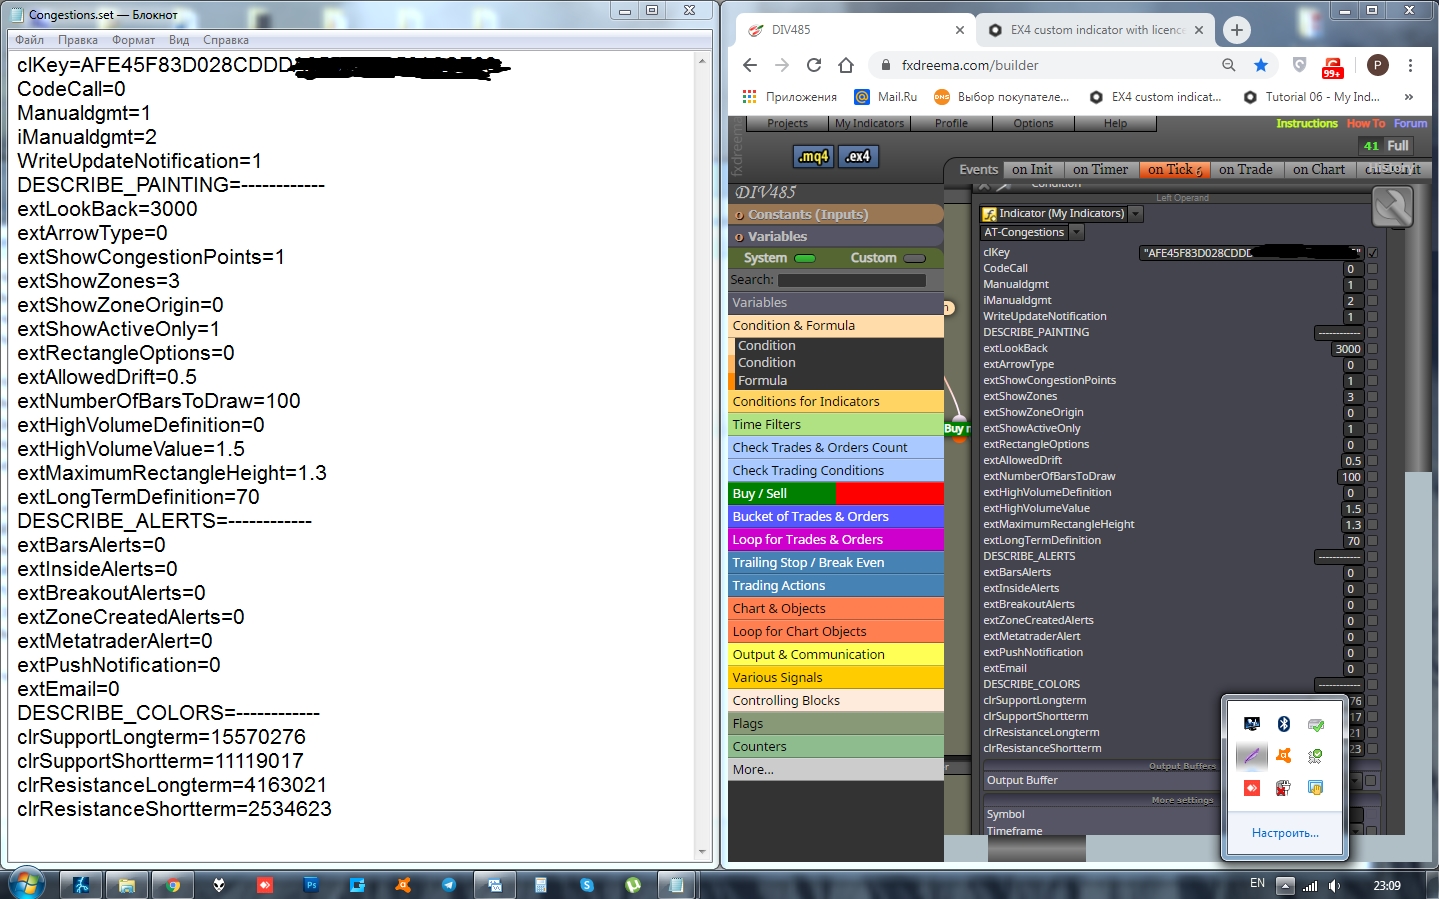
Task: Click the Instructions link
Action: [1306, 123]
